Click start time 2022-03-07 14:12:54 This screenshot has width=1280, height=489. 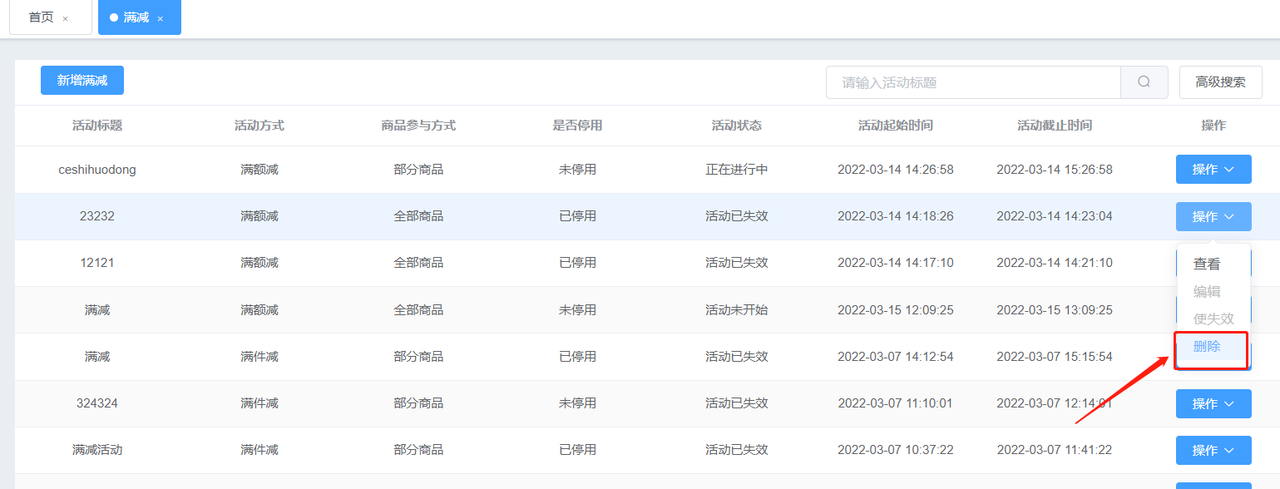click(895, 357)
